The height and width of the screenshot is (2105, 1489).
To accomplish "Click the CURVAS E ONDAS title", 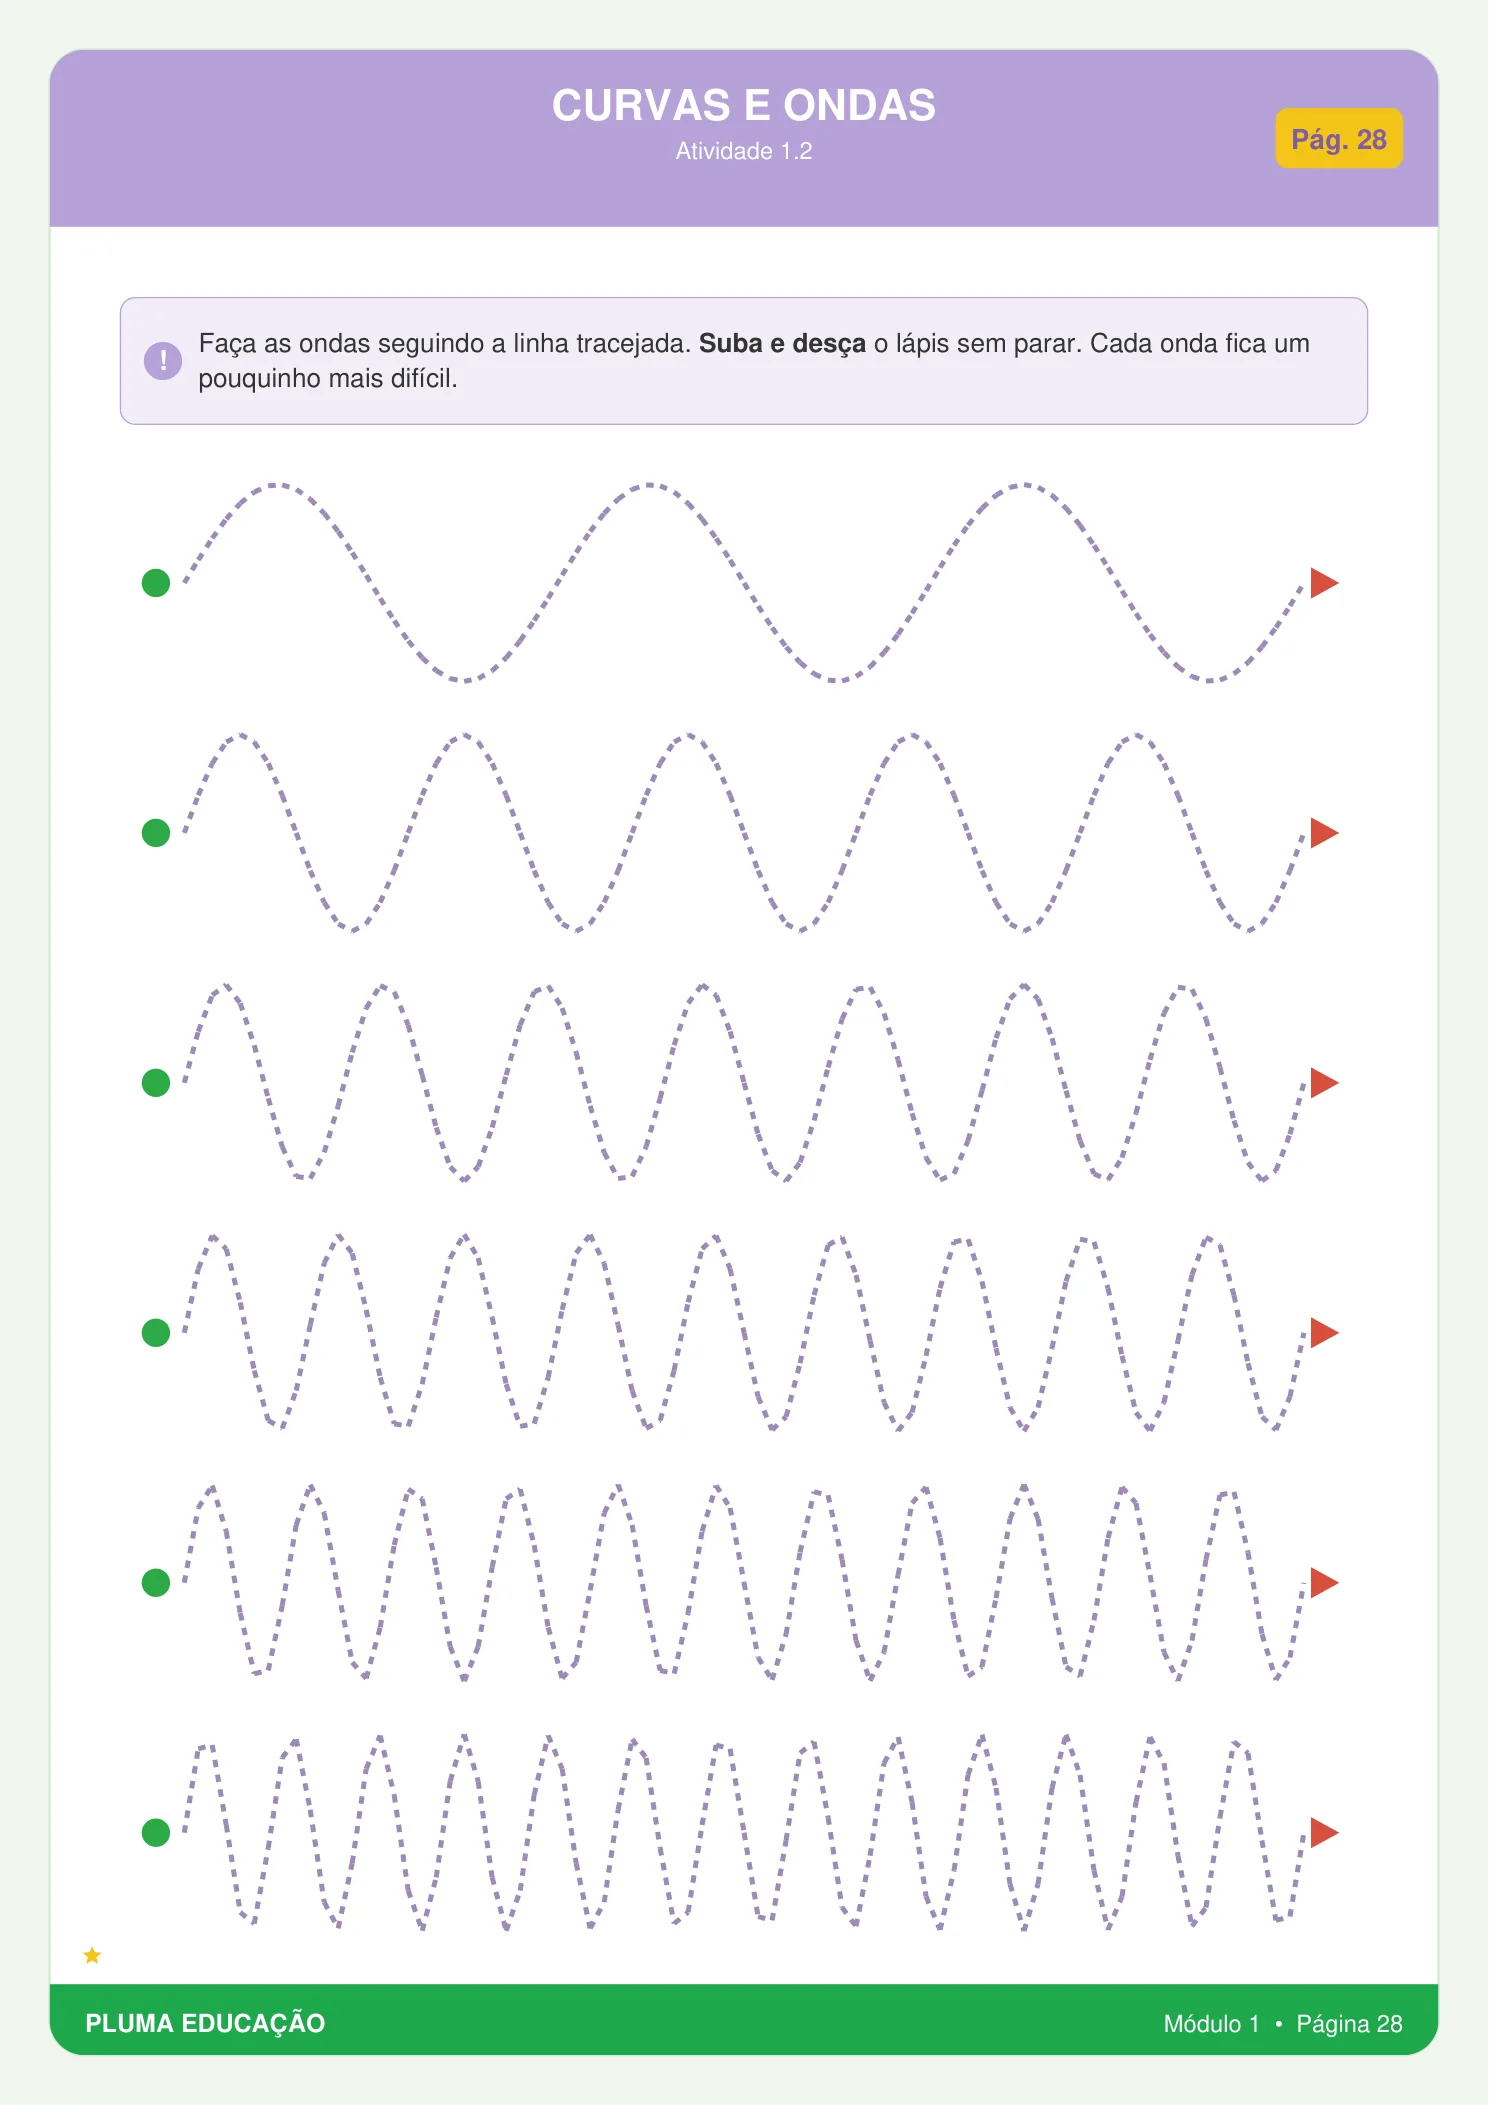I will (x=744, y=105).
